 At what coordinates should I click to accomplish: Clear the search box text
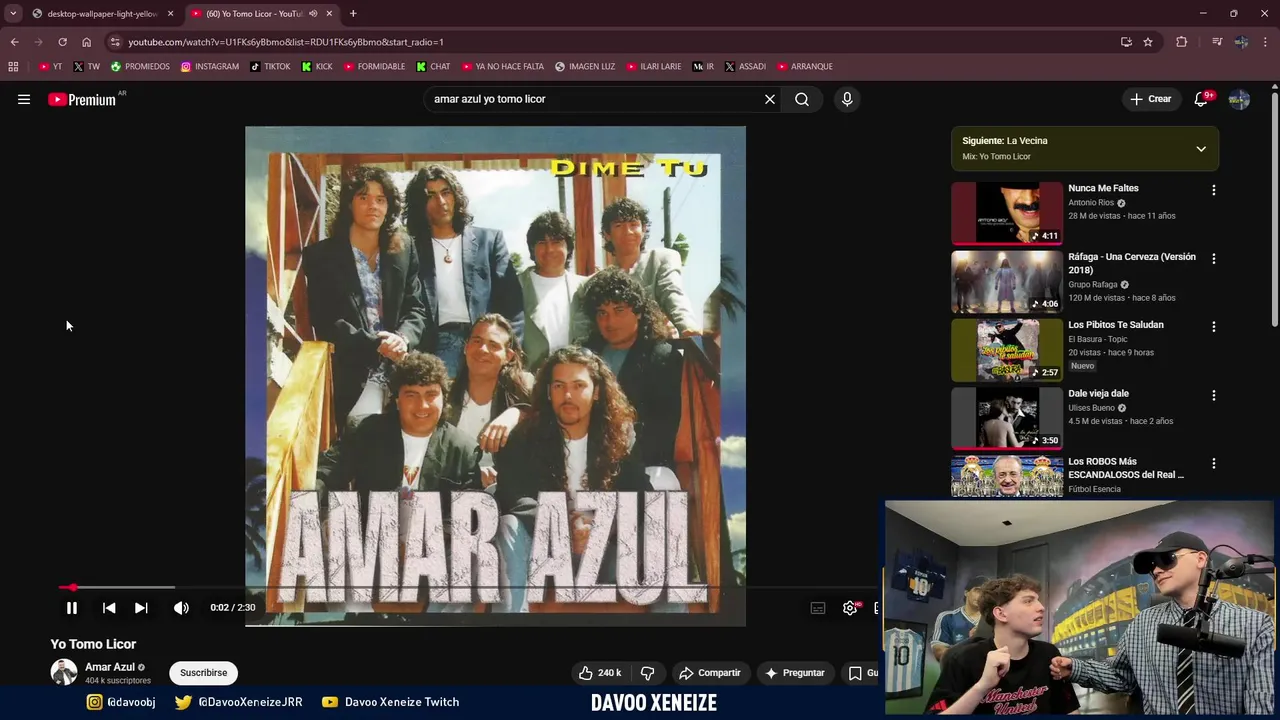click(770, 99)
